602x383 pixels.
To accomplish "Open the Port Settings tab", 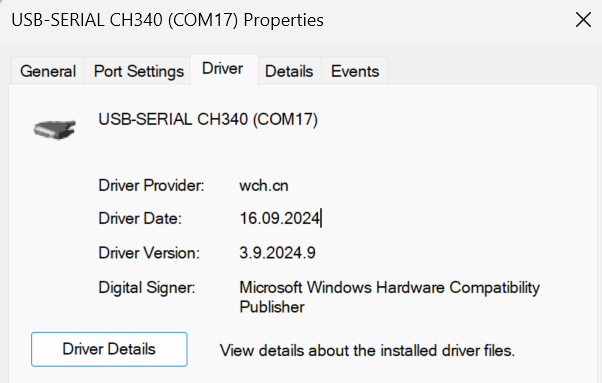I will point(139,71).
